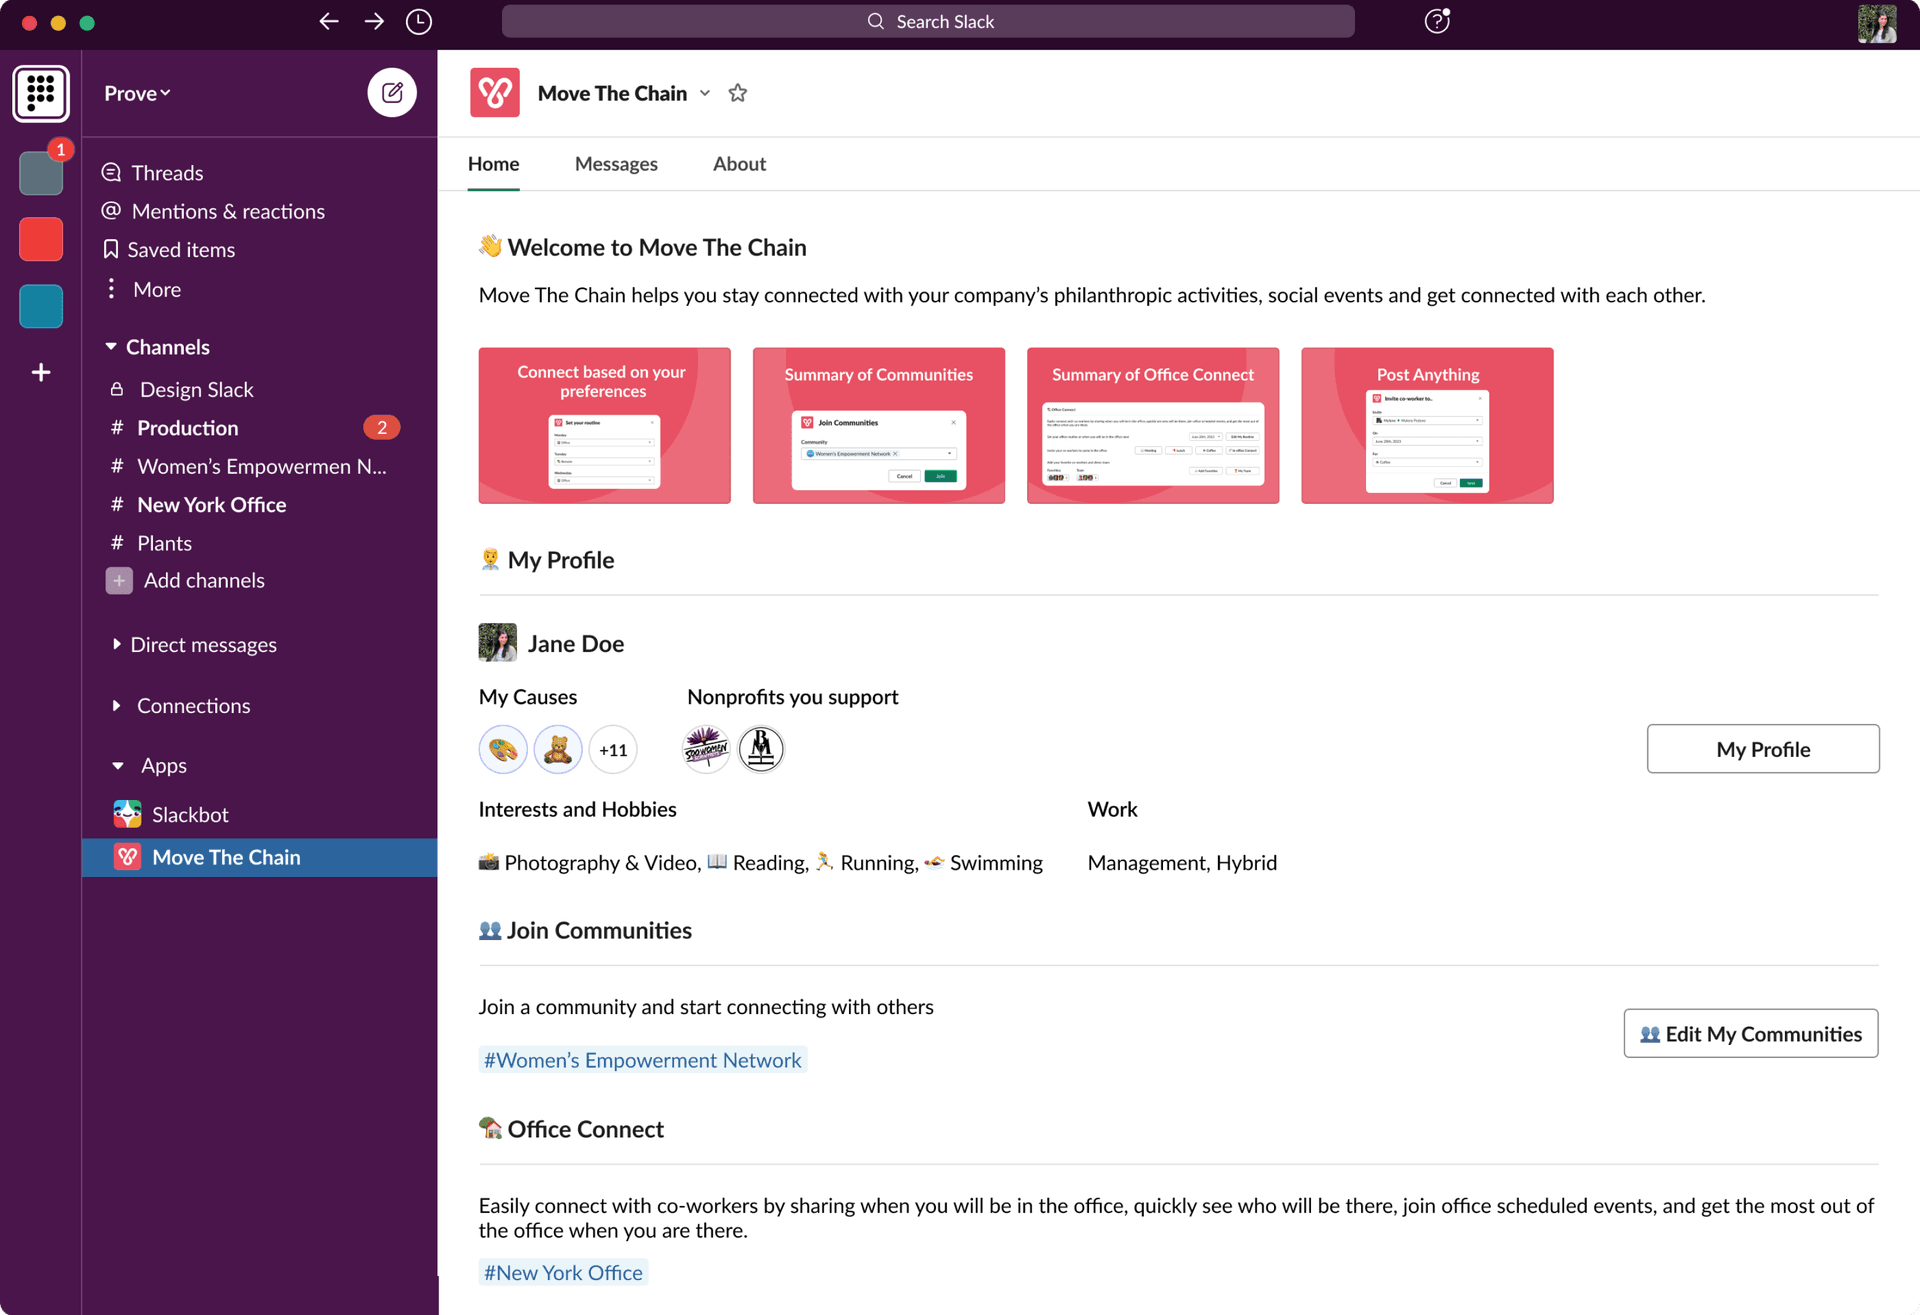Click the compose new message icon

tap(392, 93)
